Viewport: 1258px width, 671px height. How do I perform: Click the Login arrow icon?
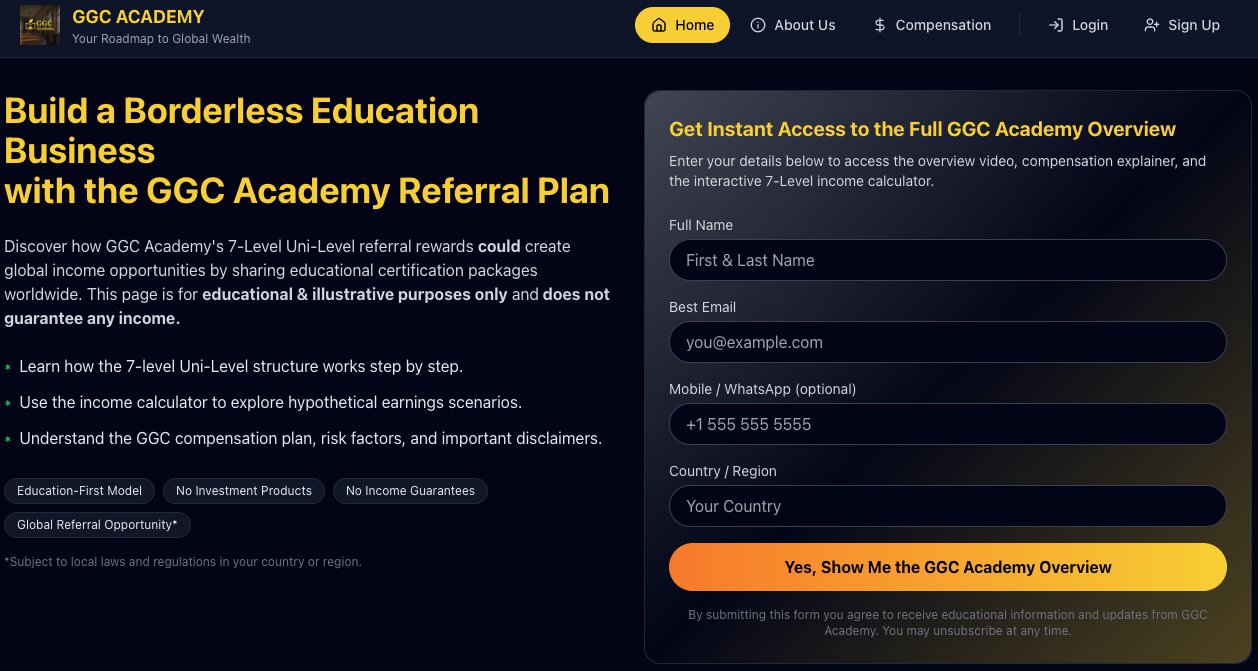pyautogui.click(x=1055, y=25)
